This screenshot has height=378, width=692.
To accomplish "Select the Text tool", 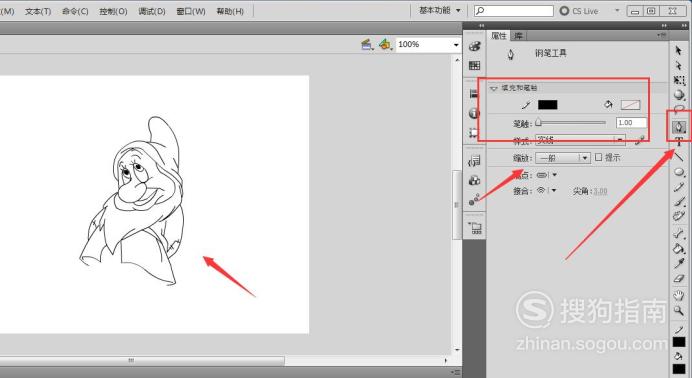I will point(679,142).
